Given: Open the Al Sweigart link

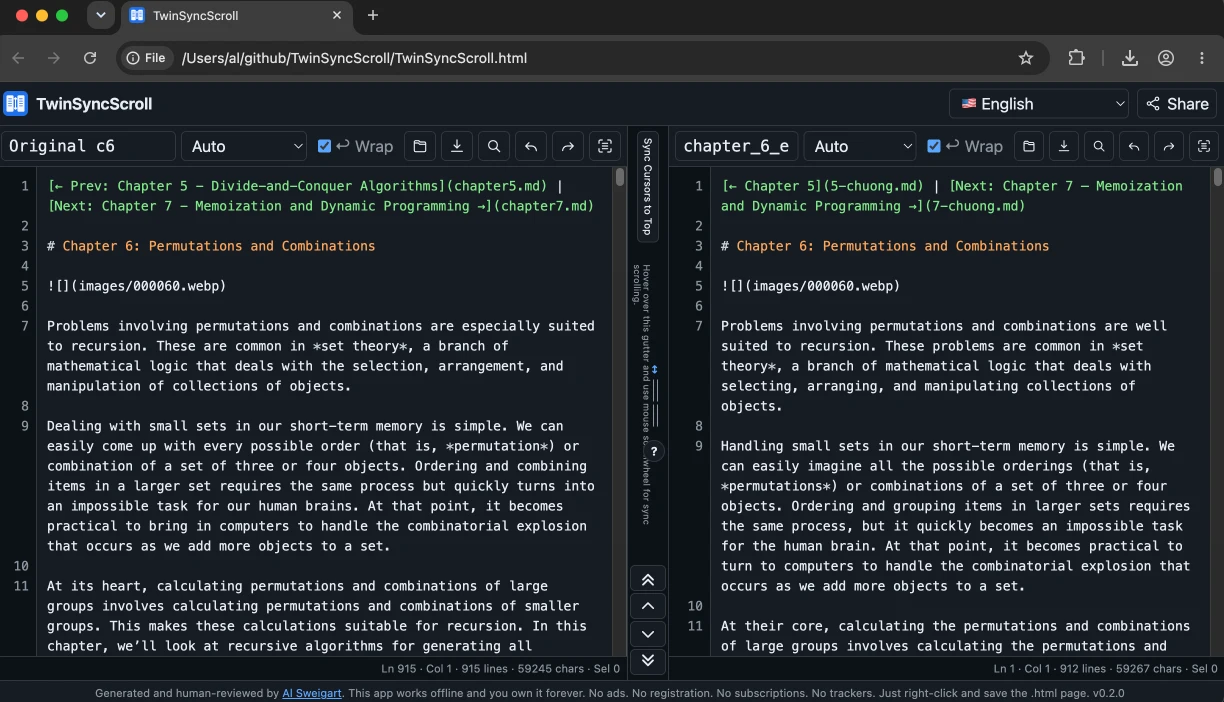Looking at the screenshot, I should pos(312,693).
